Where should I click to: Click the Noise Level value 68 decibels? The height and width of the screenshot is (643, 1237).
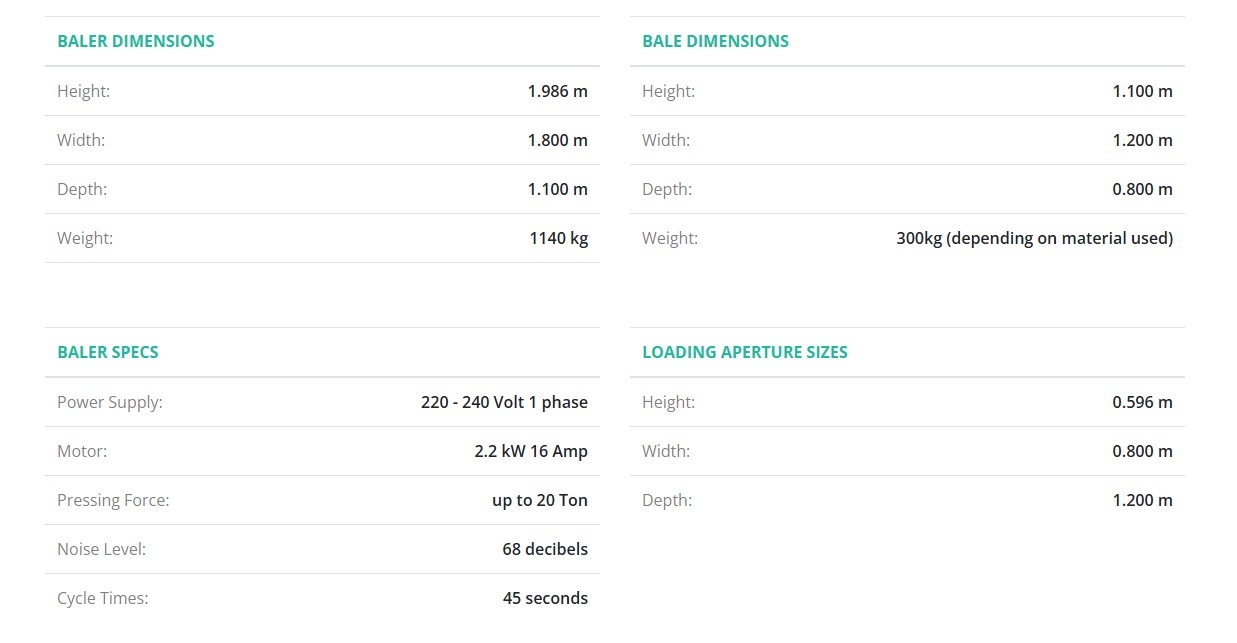pyautogui.click(x=545, y=549)
